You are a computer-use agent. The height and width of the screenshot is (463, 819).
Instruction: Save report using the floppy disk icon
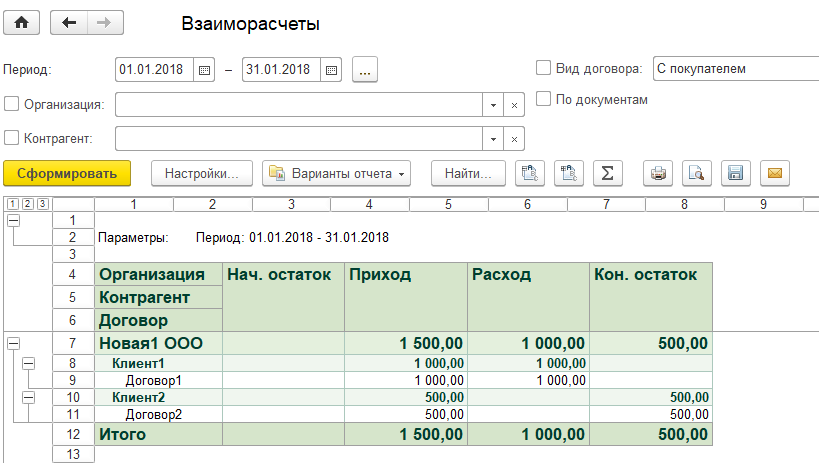pyautogui.click(x=735, y=173)
